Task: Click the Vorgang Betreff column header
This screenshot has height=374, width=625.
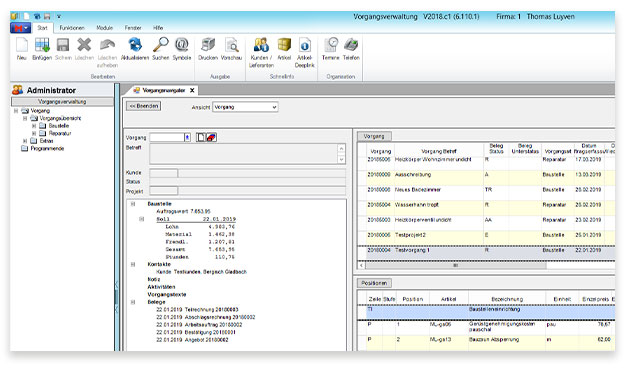Action: [x=439, y=152]
